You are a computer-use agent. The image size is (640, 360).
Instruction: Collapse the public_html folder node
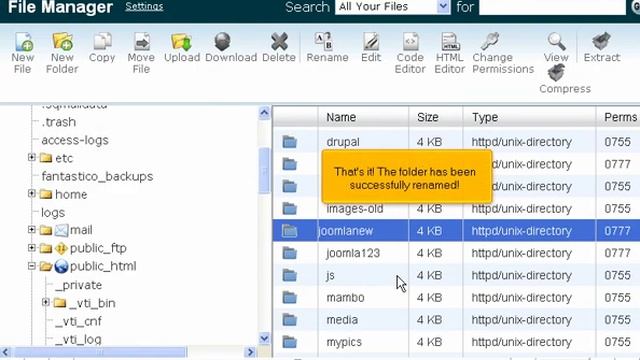pyautogui.click(x=31, y=266)
